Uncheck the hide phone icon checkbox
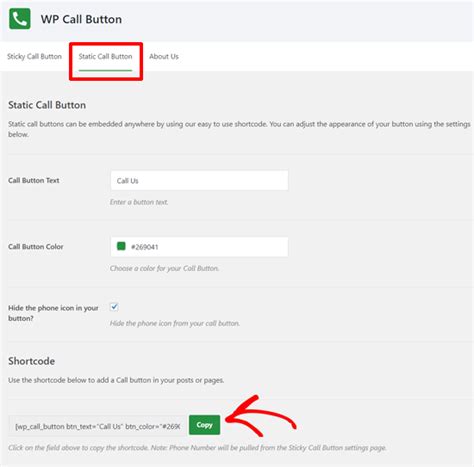 [x=114, y=307]
